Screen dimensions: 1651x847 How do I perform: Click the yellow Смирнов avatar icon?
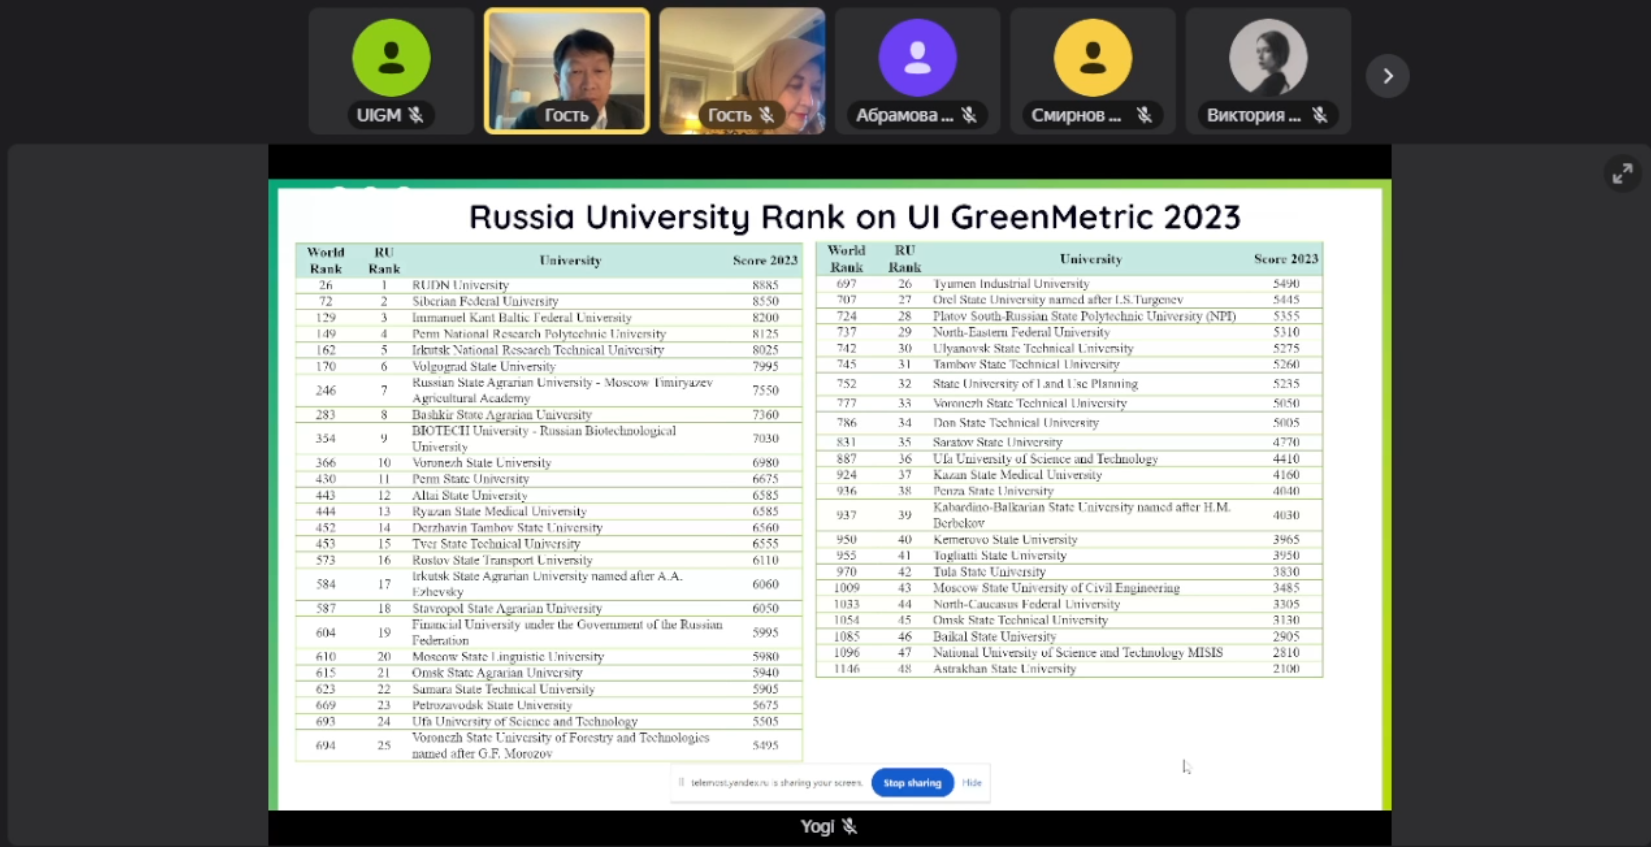pos(1092,58)
